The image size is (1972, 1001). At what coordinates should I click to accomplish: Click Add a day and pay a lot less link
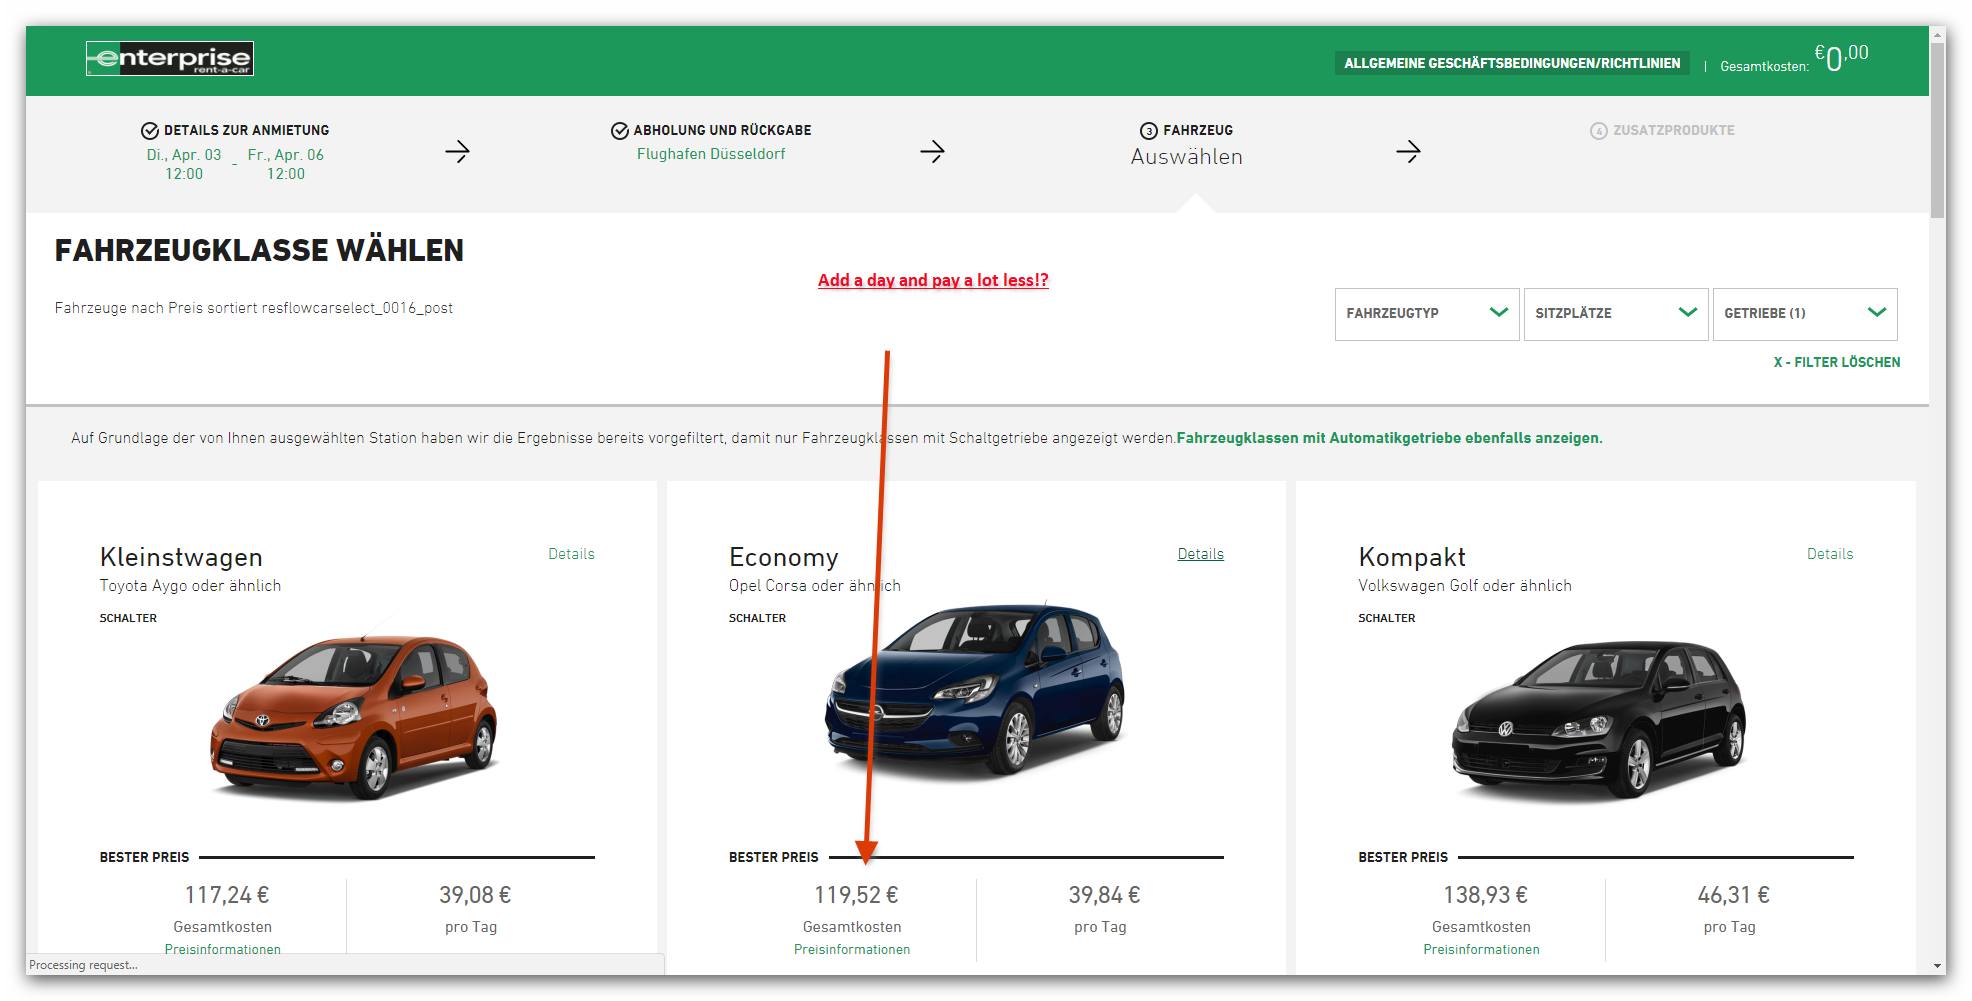(x=933, y=280)
